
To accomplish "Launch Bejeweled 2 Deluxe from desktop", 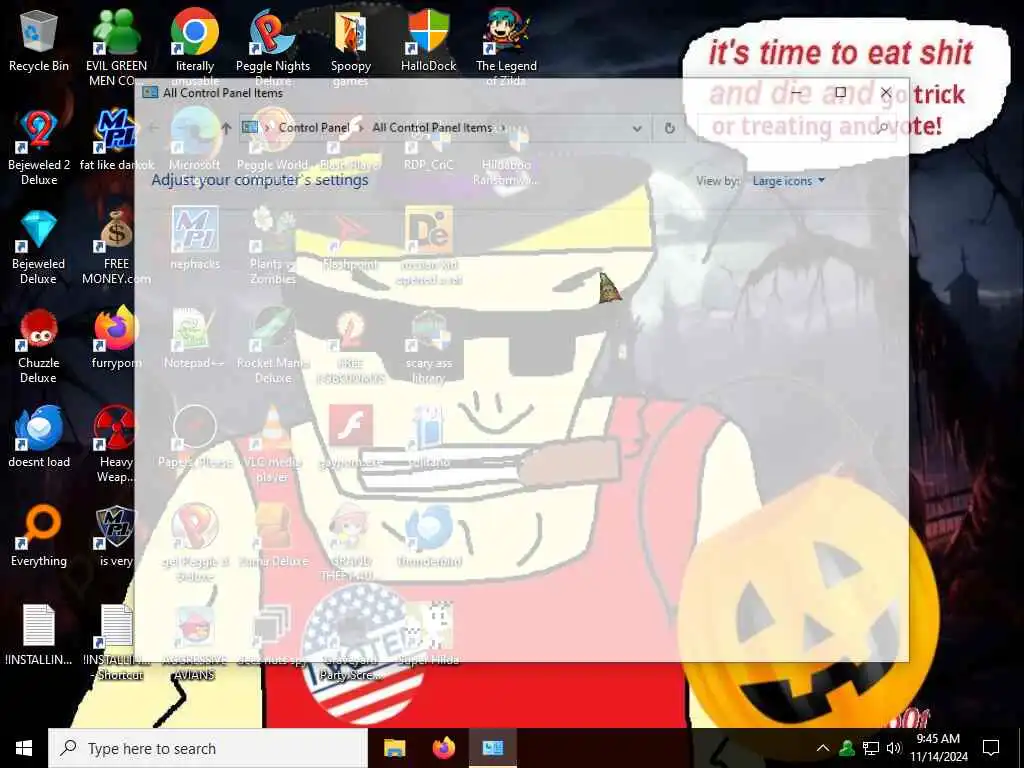I will point(39,148).
